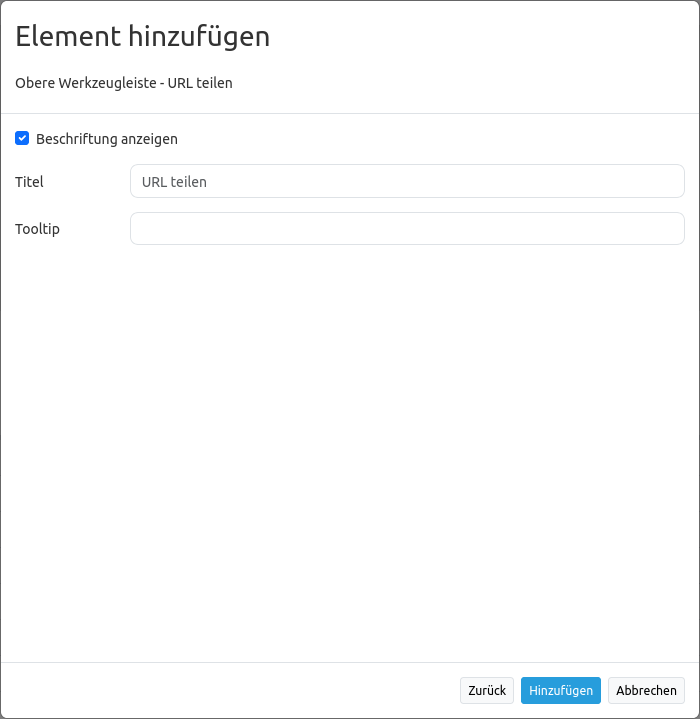Confirm with the Hinzufügen button
This screenshot has width=700, height=719.
560,690
